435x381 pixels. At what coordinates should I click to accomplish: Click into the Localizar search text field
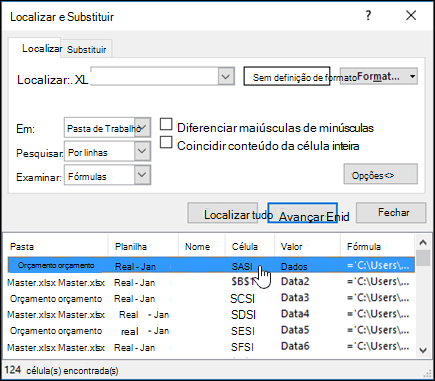(154, 76)
